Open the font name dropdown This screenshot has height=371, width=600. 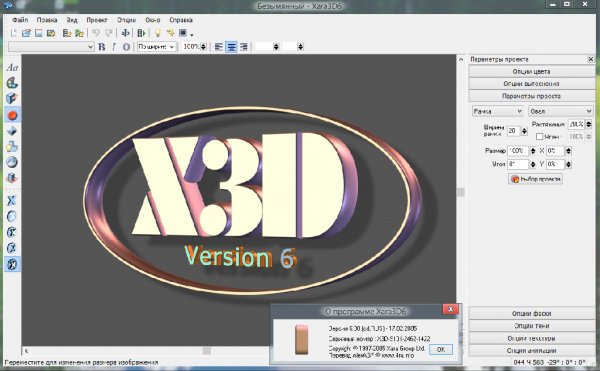[x=51, y=47]
